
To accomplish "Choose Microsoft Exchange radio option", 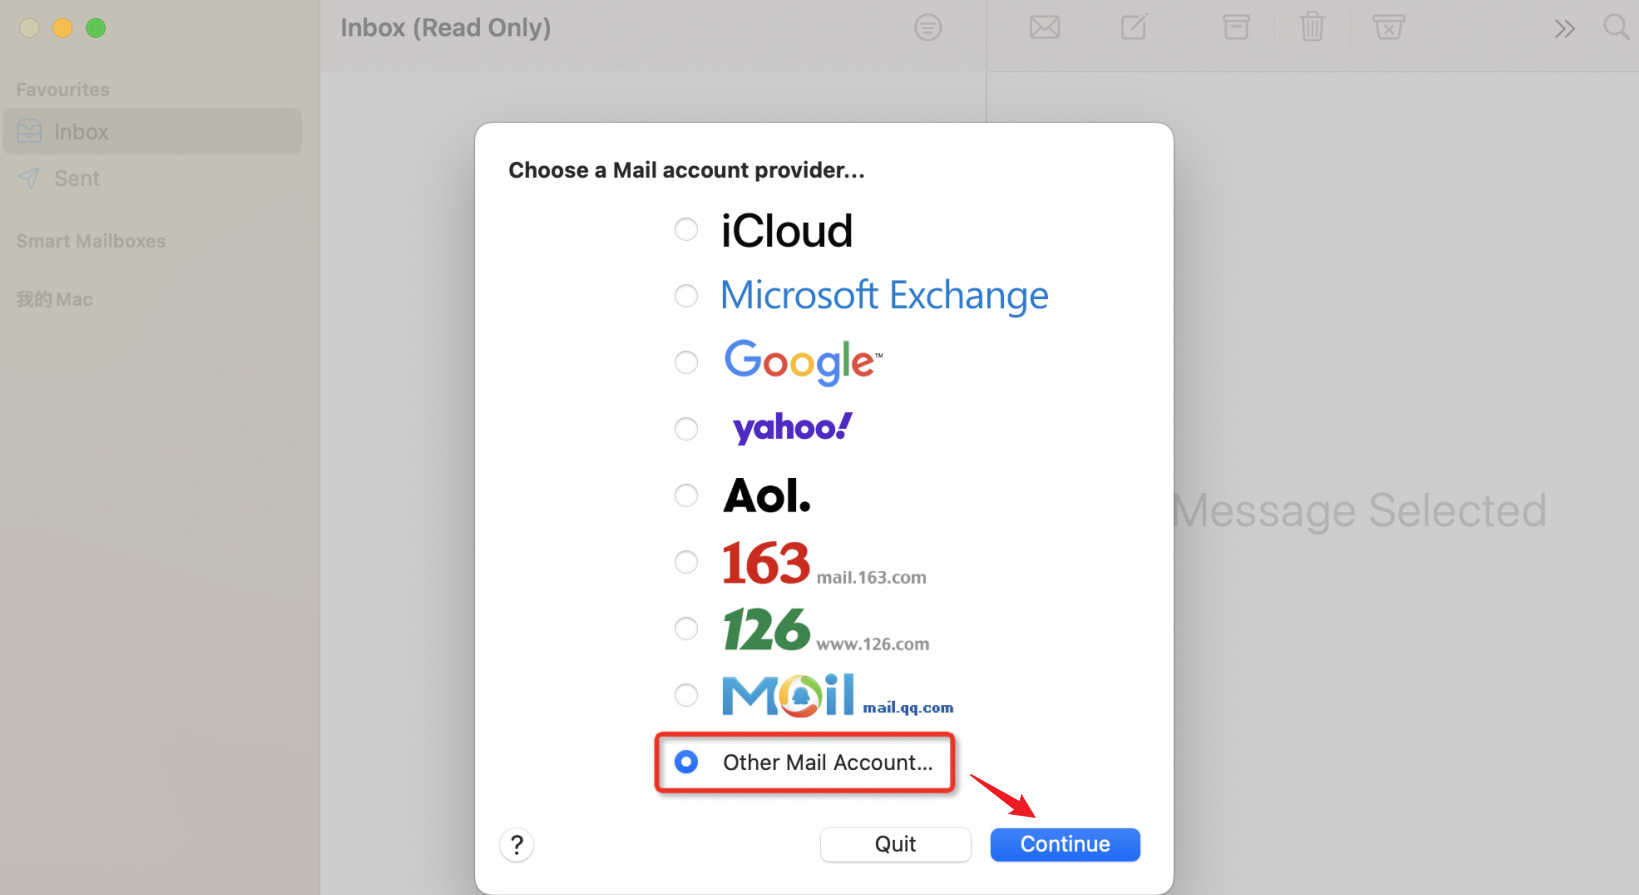I will 686,296.
